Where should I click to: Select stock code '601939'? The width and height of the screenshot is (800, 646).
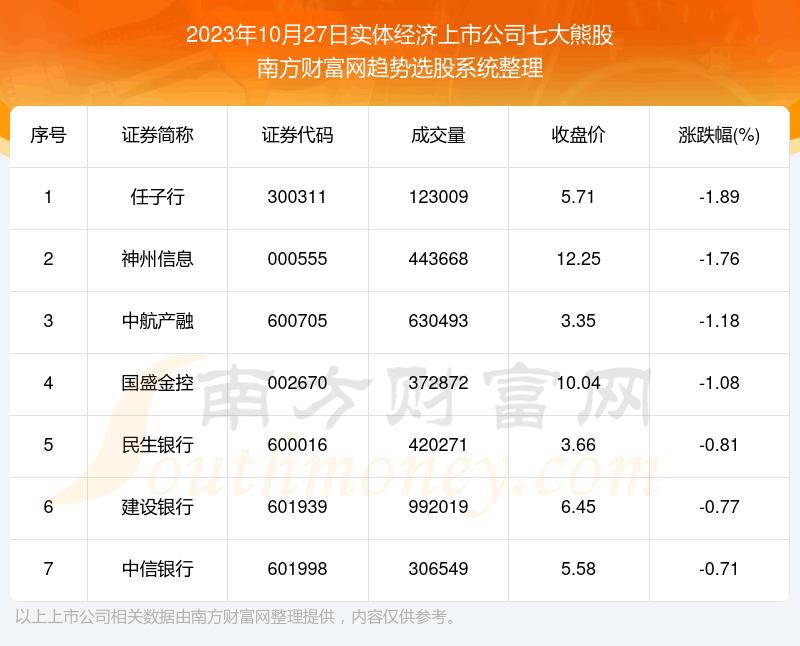click(297, 507)
